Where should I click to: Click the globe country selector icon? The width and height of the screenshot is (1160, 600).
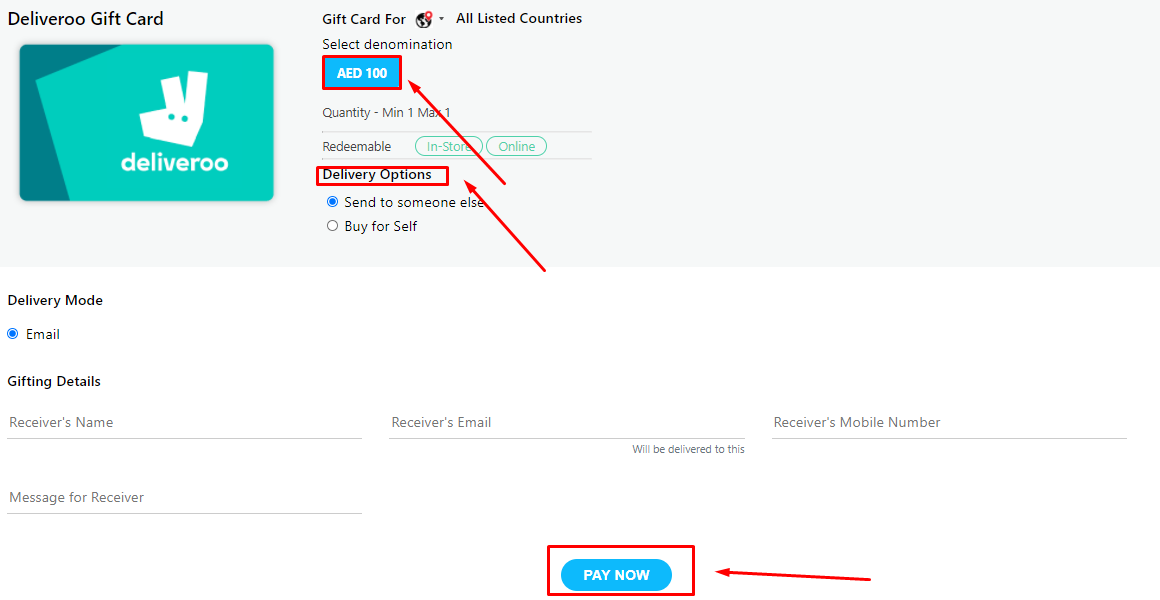coord(423,18)
